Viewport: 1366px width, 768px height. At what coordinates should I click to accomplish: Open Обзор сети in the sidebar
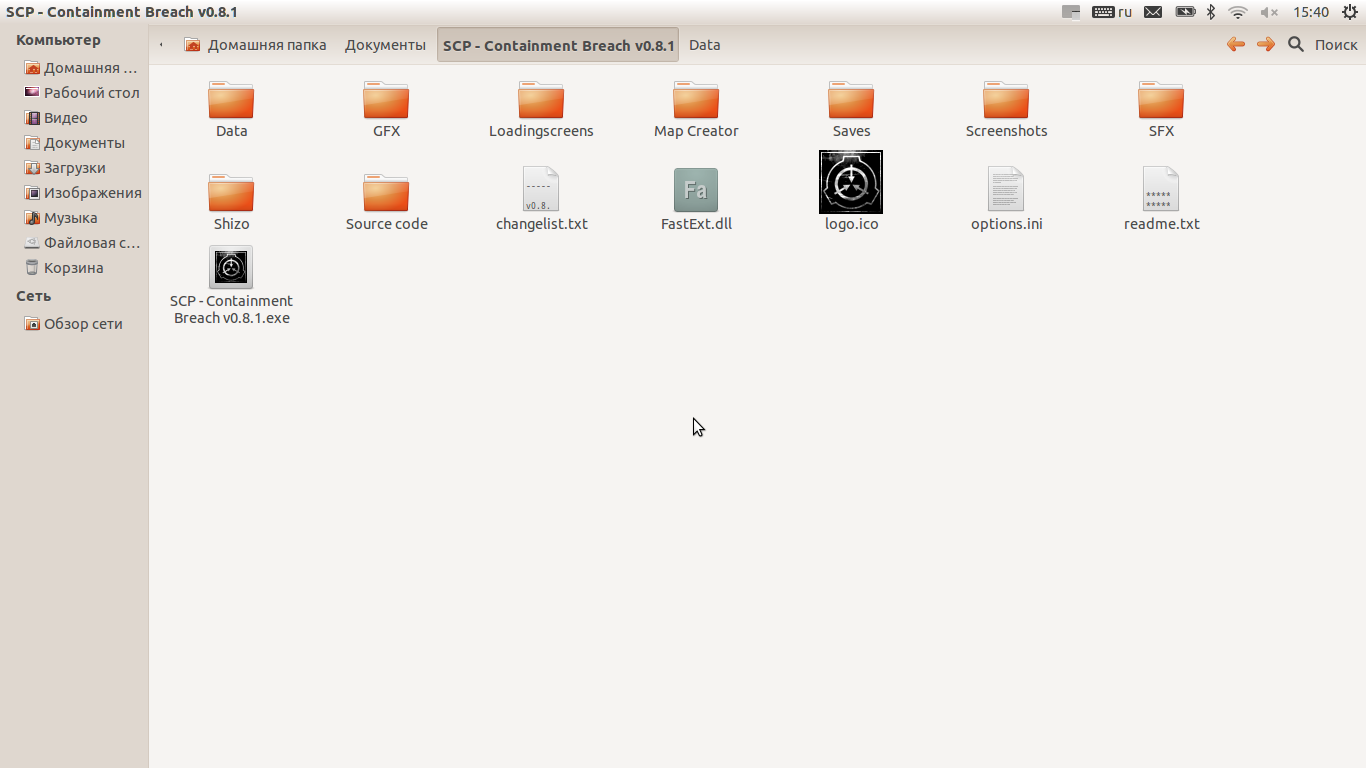tap(74, 324)
